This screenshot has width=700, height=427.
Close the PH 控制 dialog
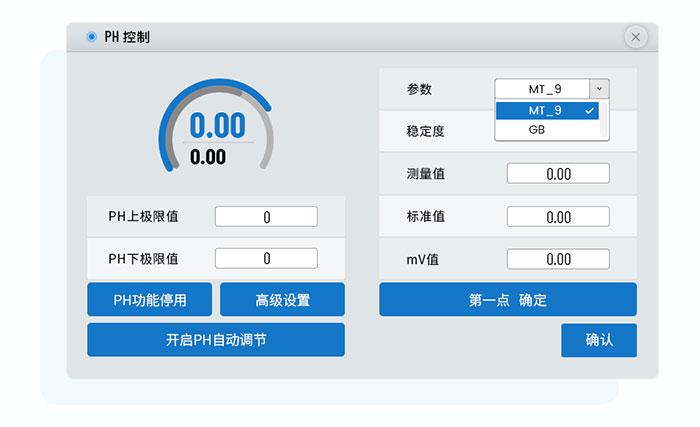[x=635, y=37]
